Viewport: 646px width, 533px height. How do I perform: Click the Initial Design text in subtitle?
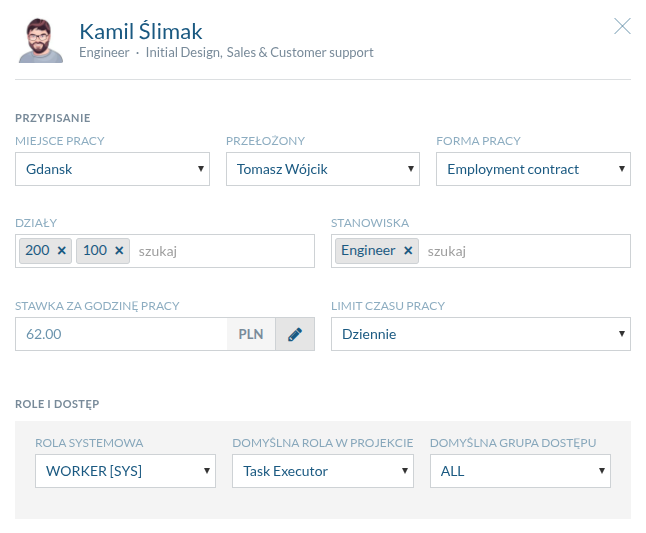[x=184, y=53]
